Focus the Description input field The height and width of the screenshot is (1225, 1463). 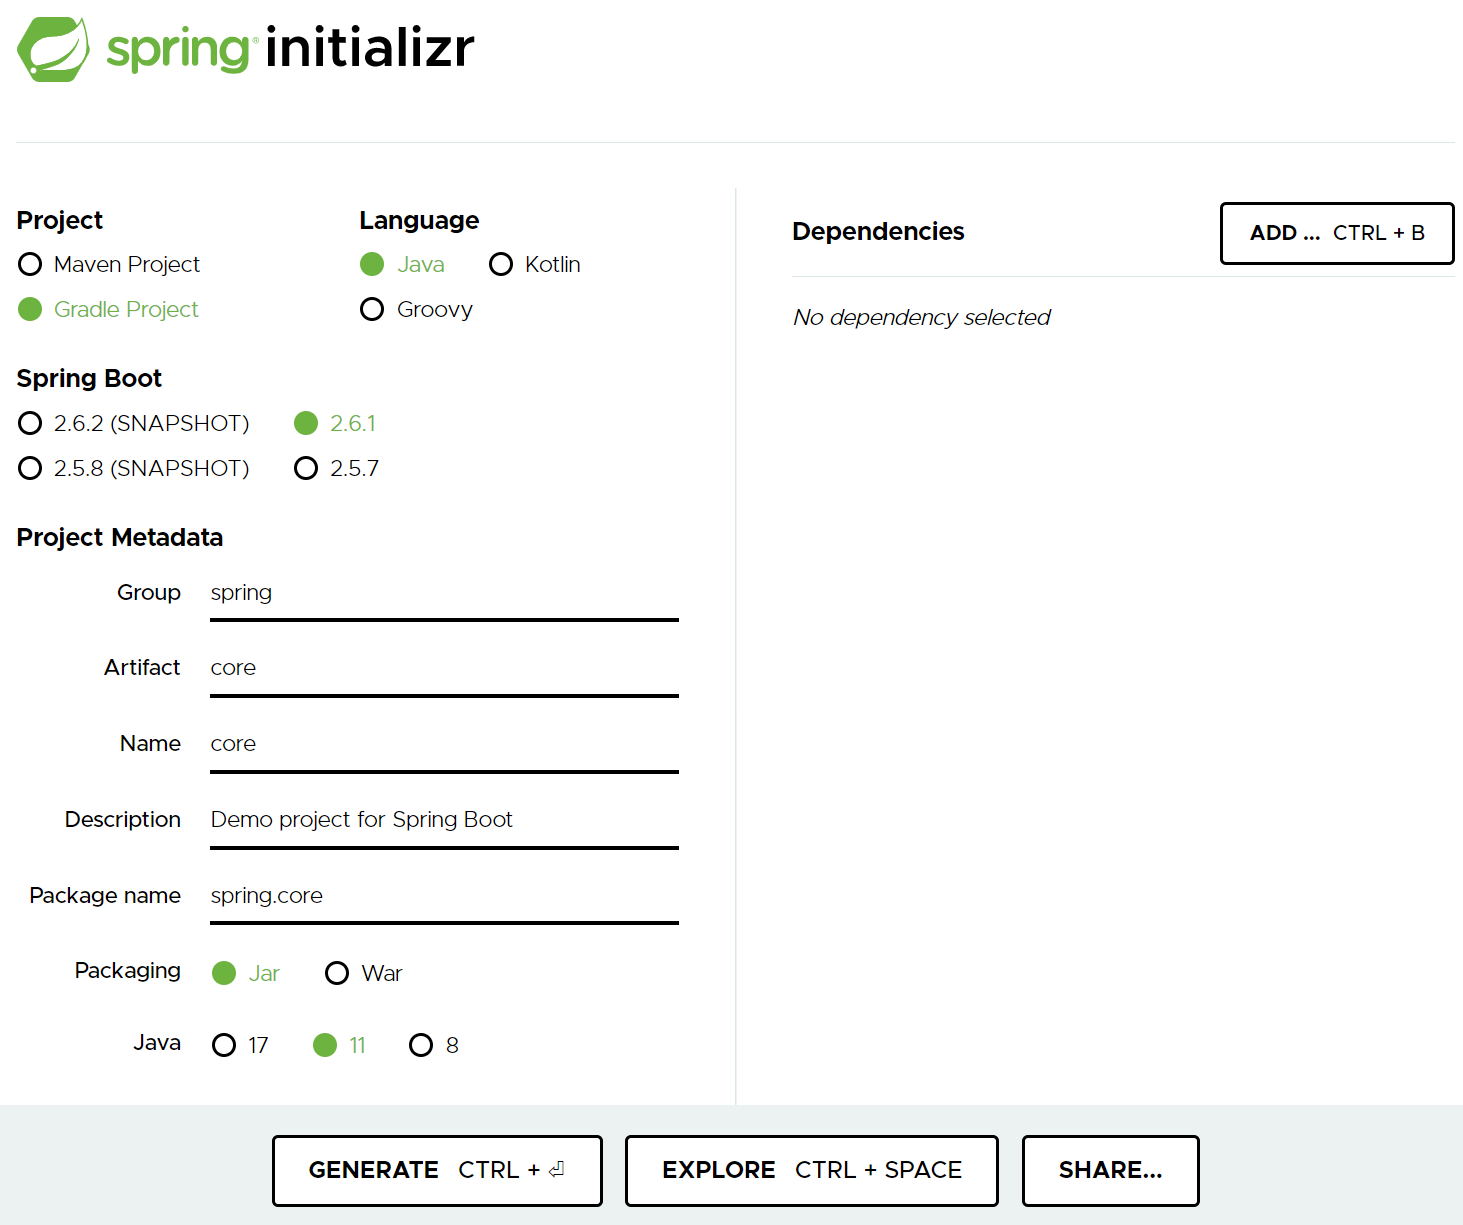pos(444,821)
